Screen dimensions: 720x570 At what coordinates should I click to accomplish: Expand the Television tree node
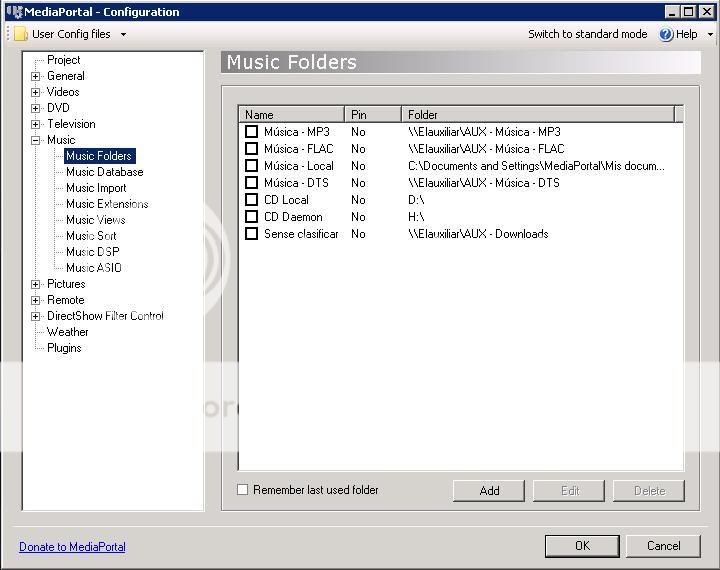coord(35,124)
